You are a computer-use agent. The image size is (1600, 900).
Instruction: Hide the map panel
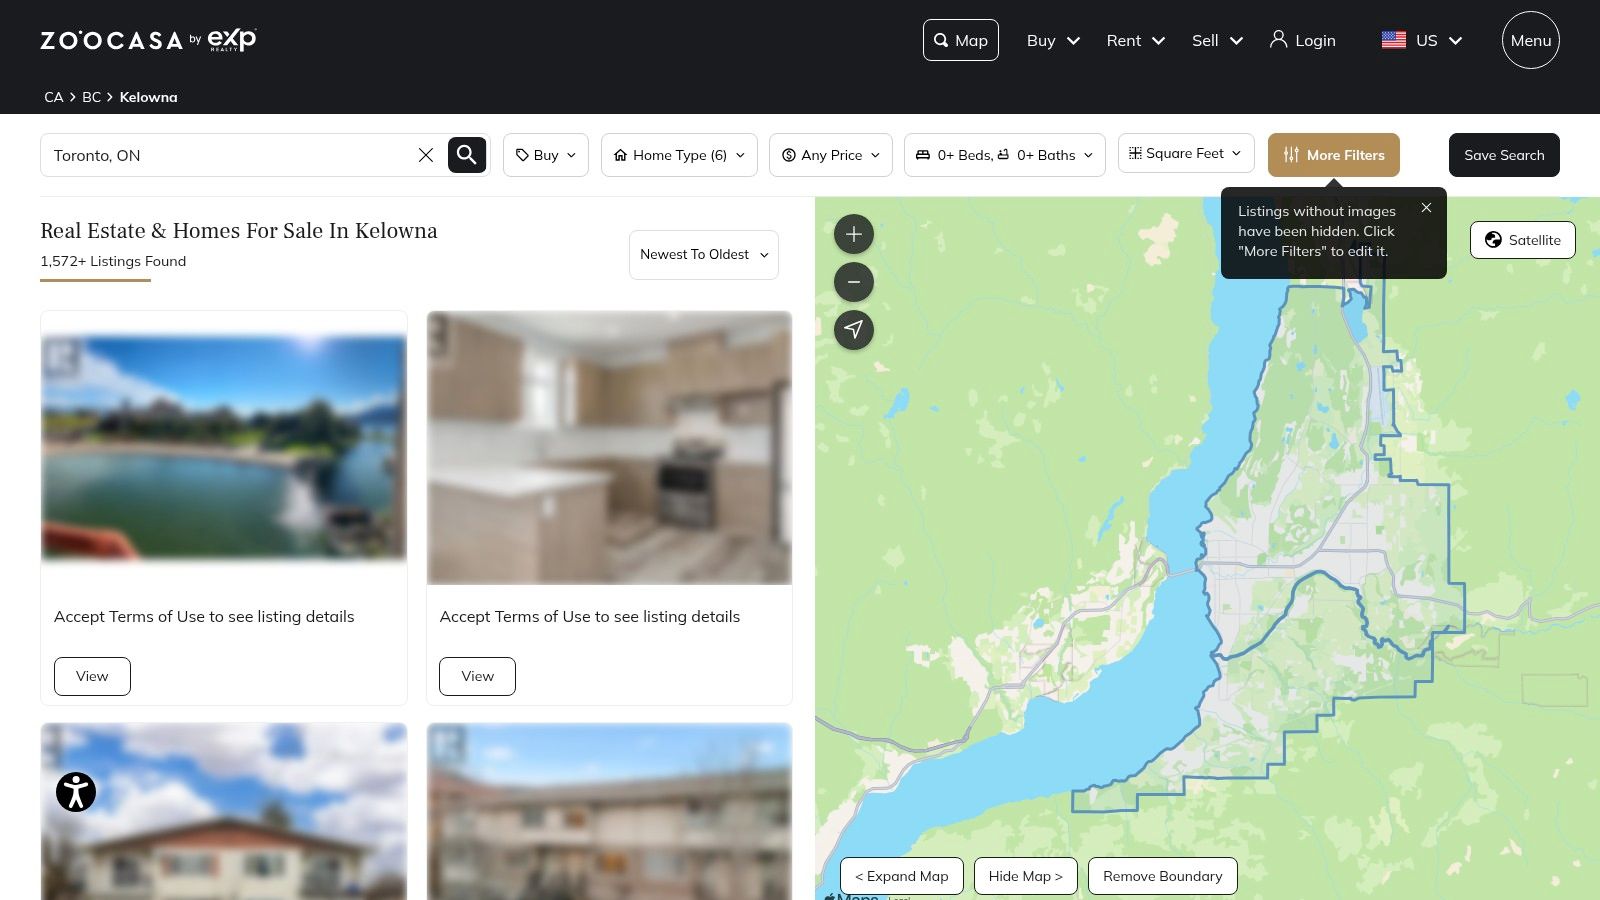click(1025, 876)
